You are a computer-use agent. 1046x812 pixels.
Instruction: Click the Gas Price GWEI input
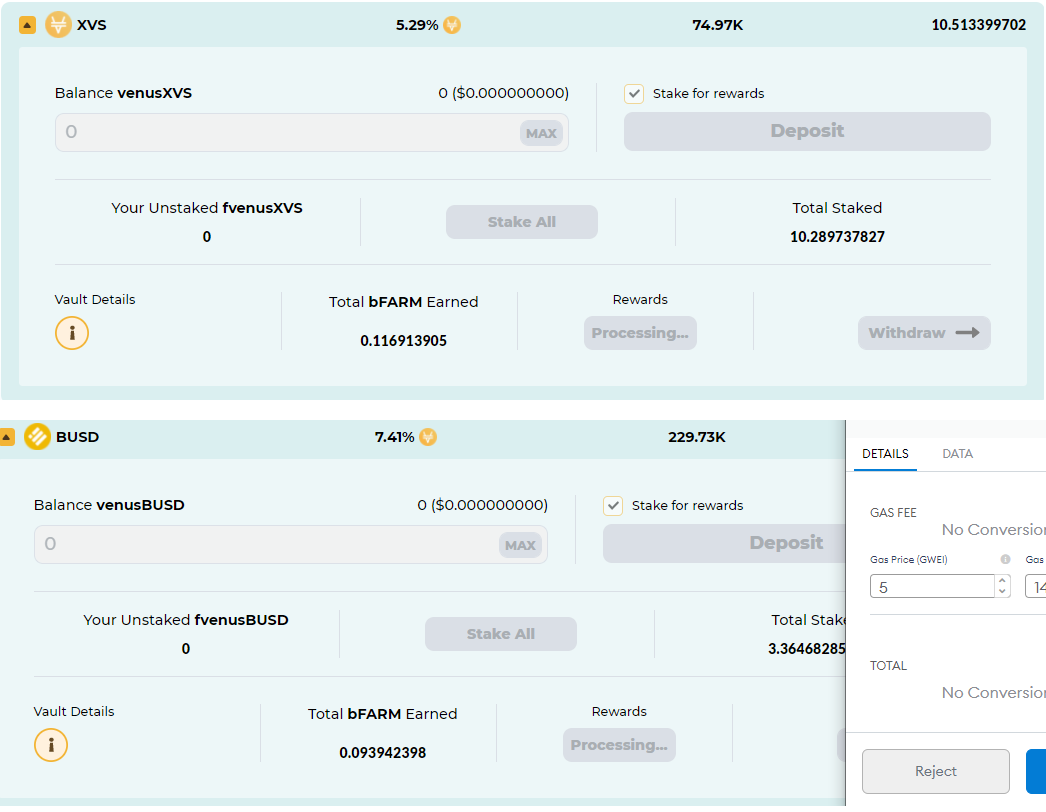932,587
